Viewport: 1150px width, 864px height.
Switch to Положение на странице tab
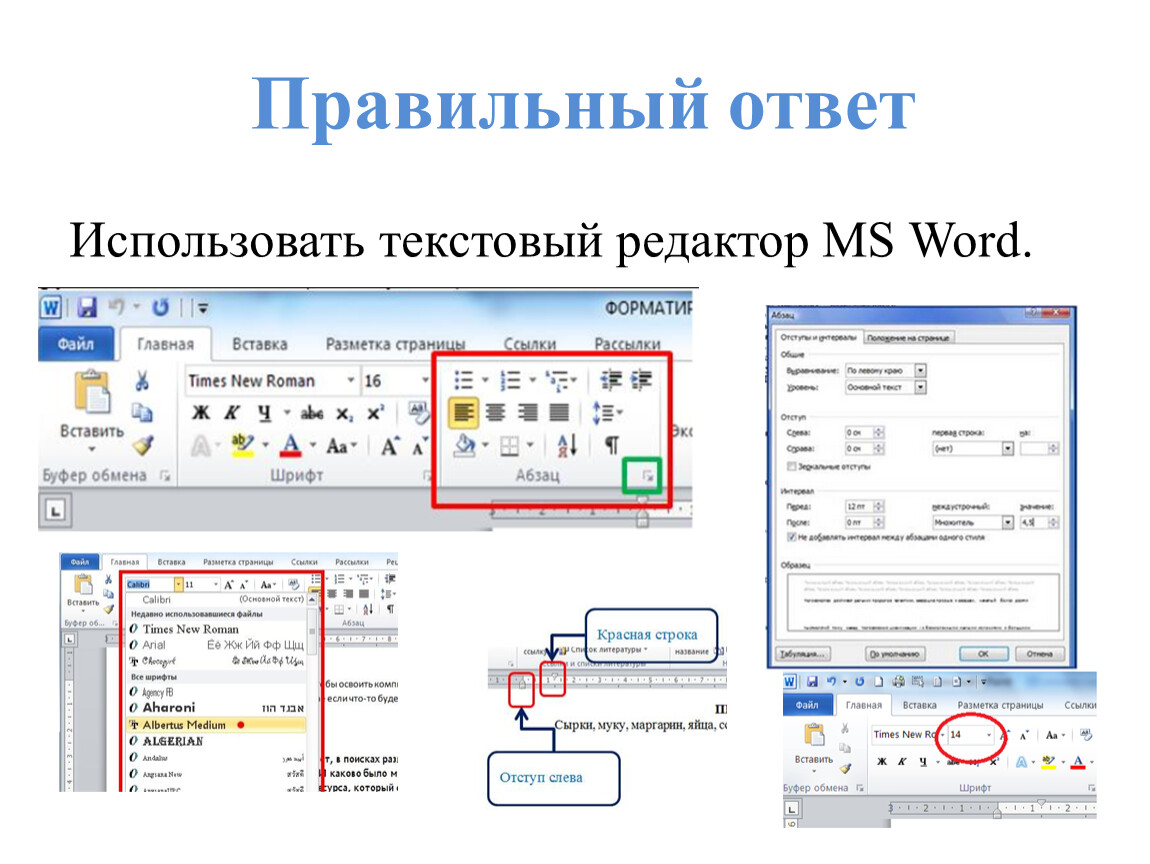(x=908, y=338)
